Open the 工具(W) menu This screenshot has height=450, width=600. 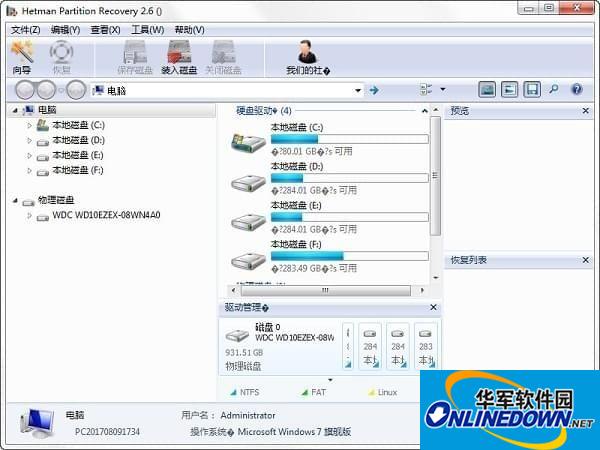pyautogui.click(x=148, y=30)
